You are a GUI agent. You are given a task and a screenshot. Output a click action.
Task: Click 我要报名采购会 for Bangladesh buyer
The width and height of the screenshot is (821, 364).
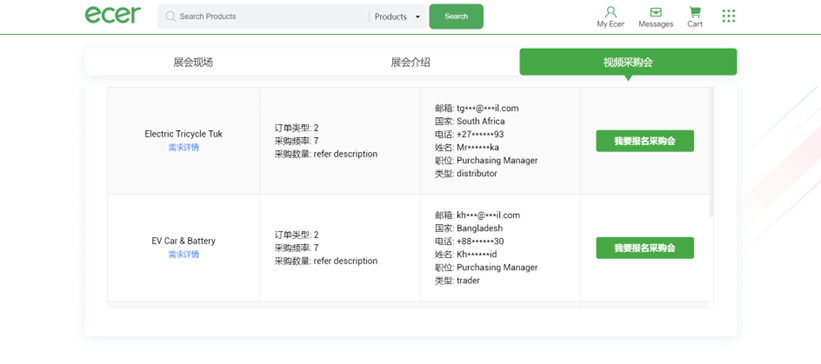(645, 248)
